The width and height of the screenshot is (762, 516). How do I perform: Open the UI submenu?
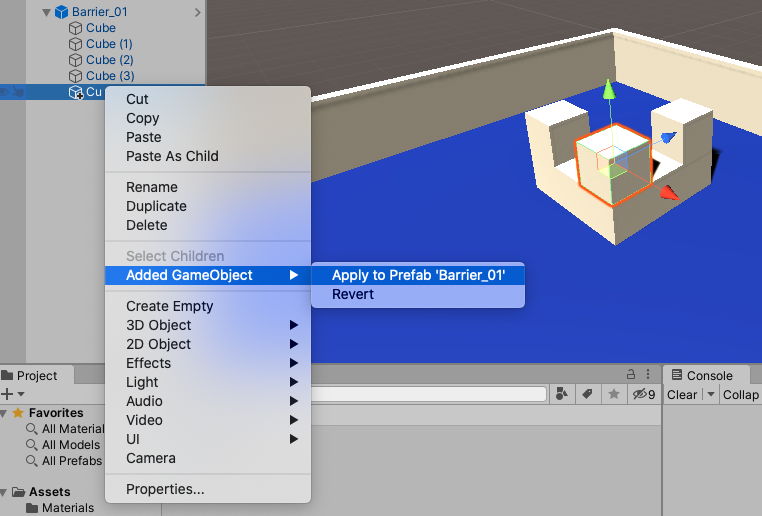pyautogui.click(x=208, y=439)
